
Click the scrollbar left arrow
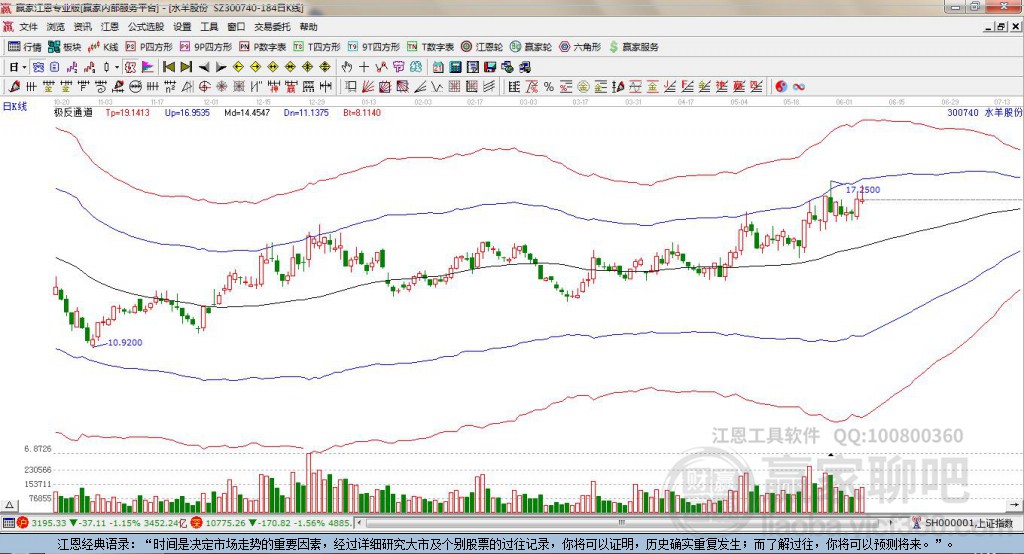click(x=360, y=523)
